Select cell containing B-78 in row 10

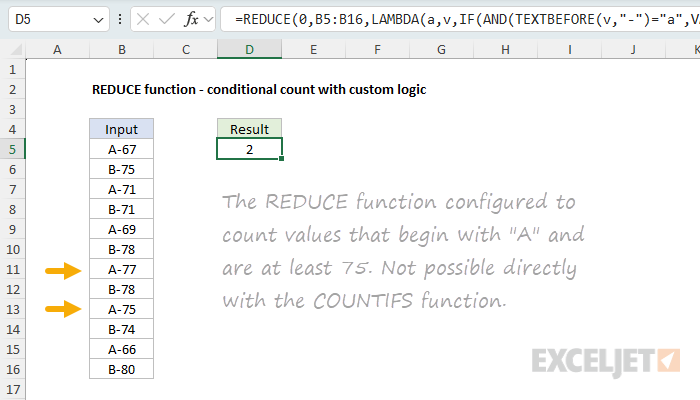click(x=121, y=249)
